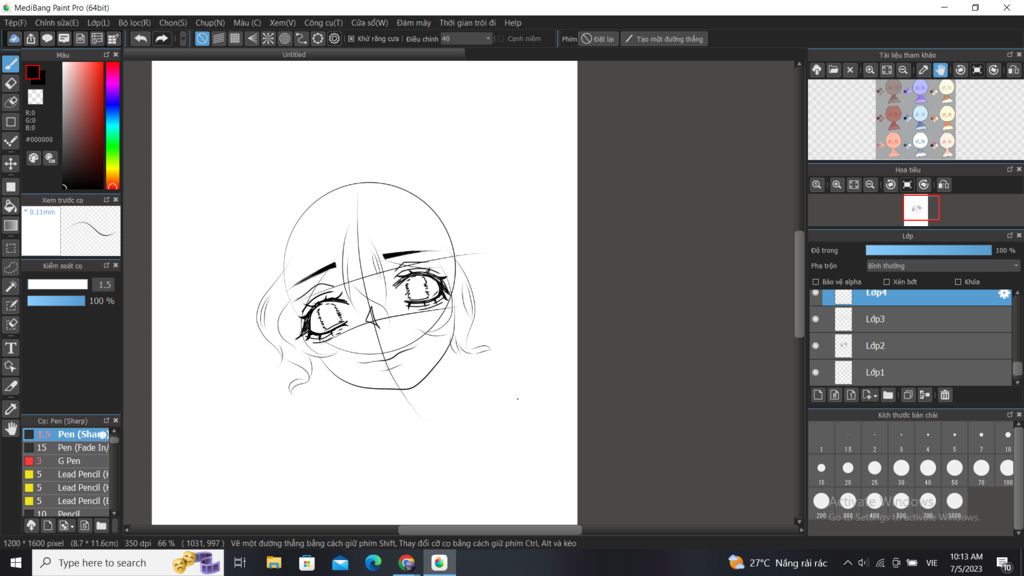Screen dimensions: 1024x576
Task: Select the Move tool
Action: 11,163
